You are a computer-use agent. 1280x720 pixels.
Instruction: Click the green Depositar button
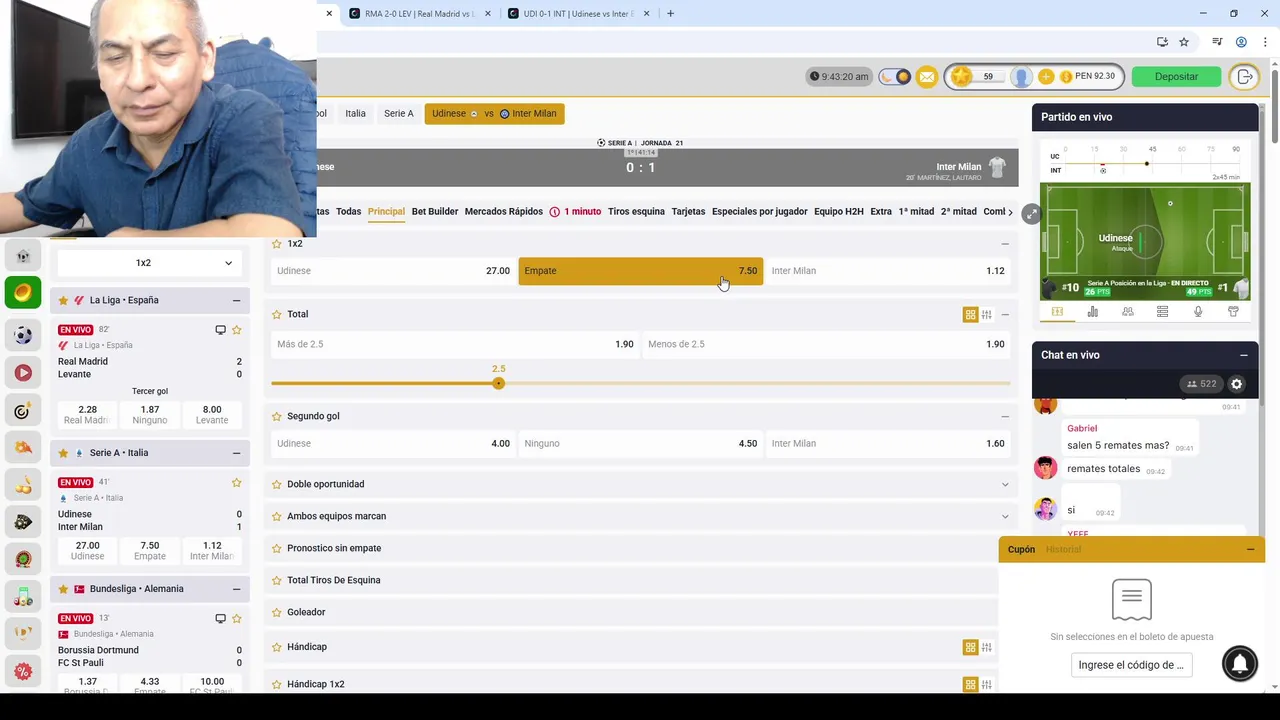pos(1176,77)
